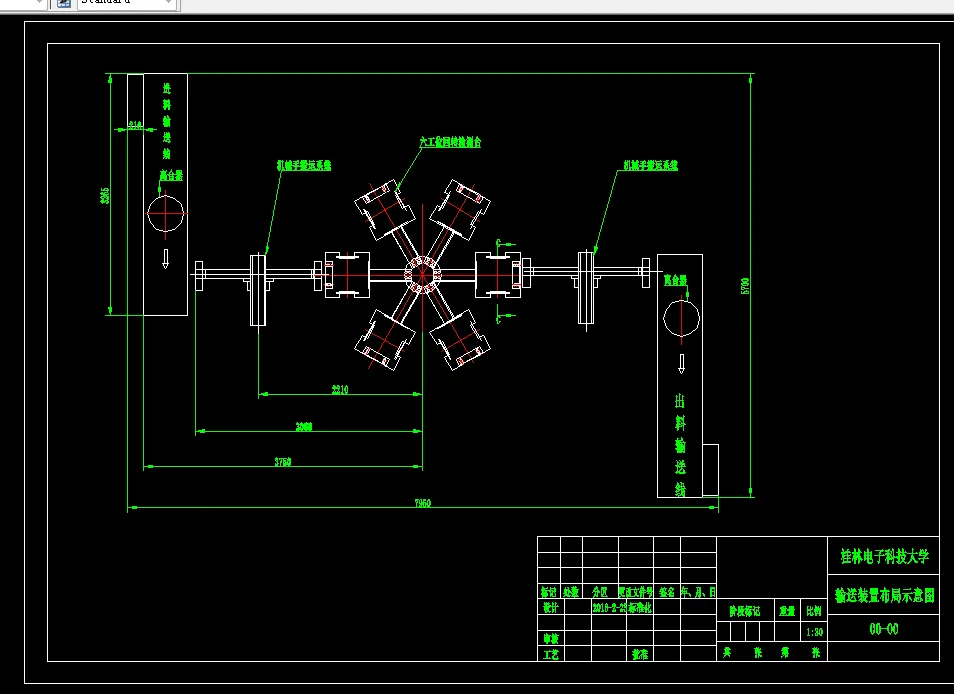The height and width of the screenshot is (694, 954).
Task: Select the upper C section mark
Action: pyautogui.click(x=498, y=243)
